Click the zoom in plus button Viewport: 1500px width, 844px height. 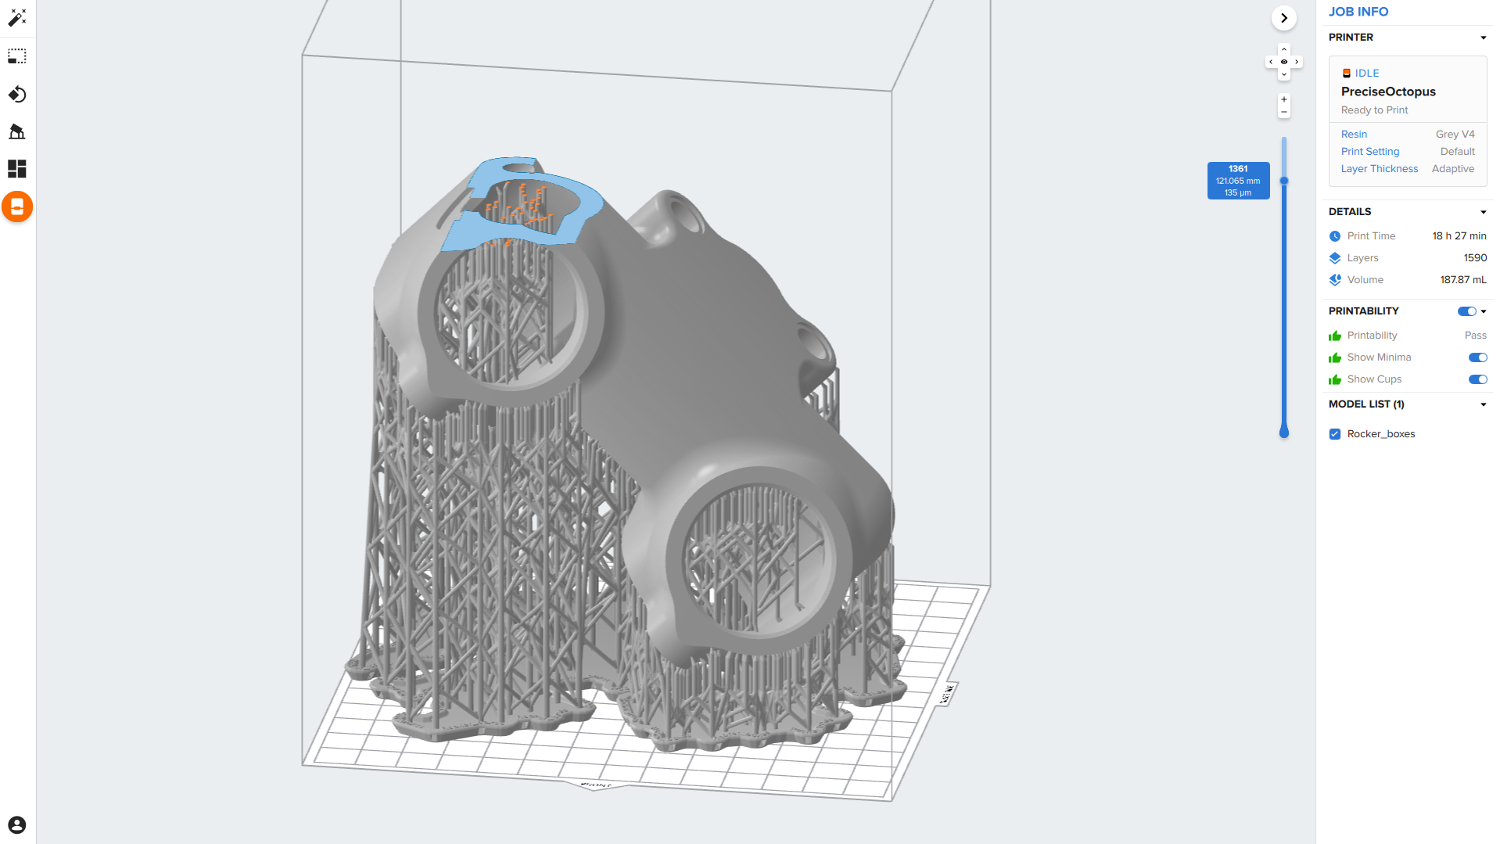coord(1284,99)
